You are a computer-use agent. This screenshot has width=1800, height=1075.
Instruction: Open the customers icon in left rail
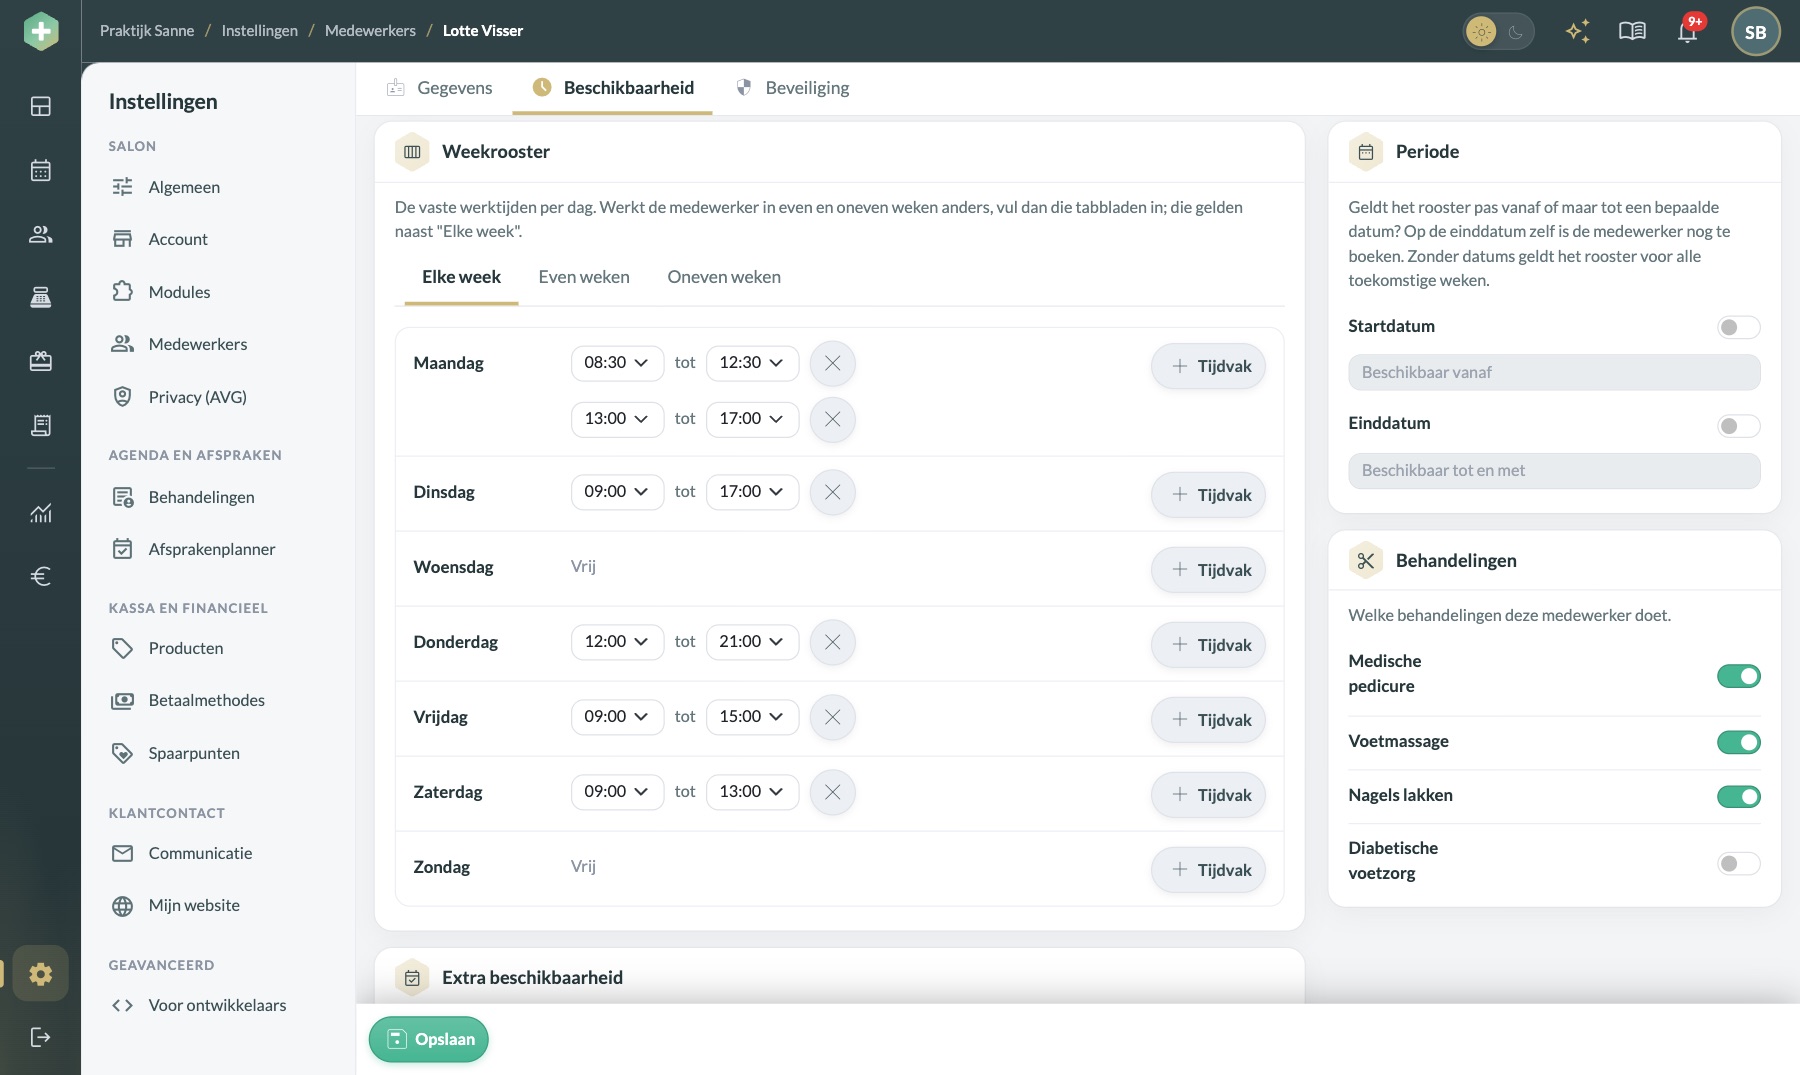click(x=41, y=234)
